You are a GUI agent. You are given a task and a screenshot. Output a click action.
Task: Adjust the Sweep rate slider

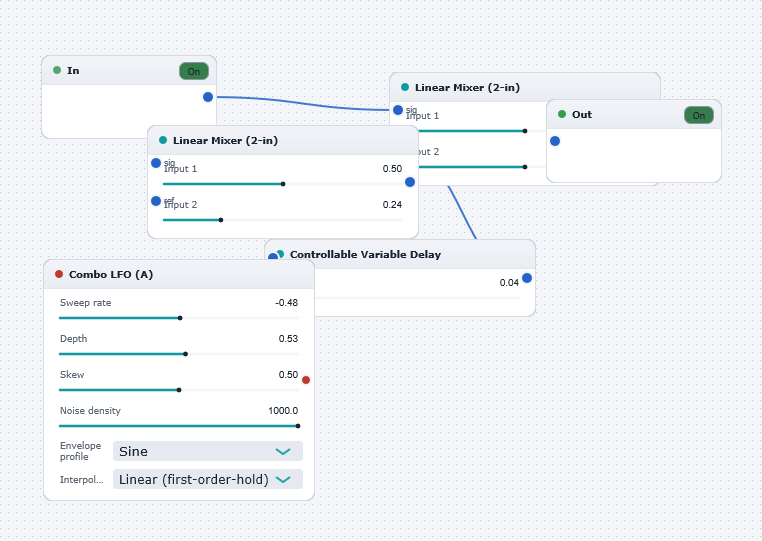tap(179, 318)
